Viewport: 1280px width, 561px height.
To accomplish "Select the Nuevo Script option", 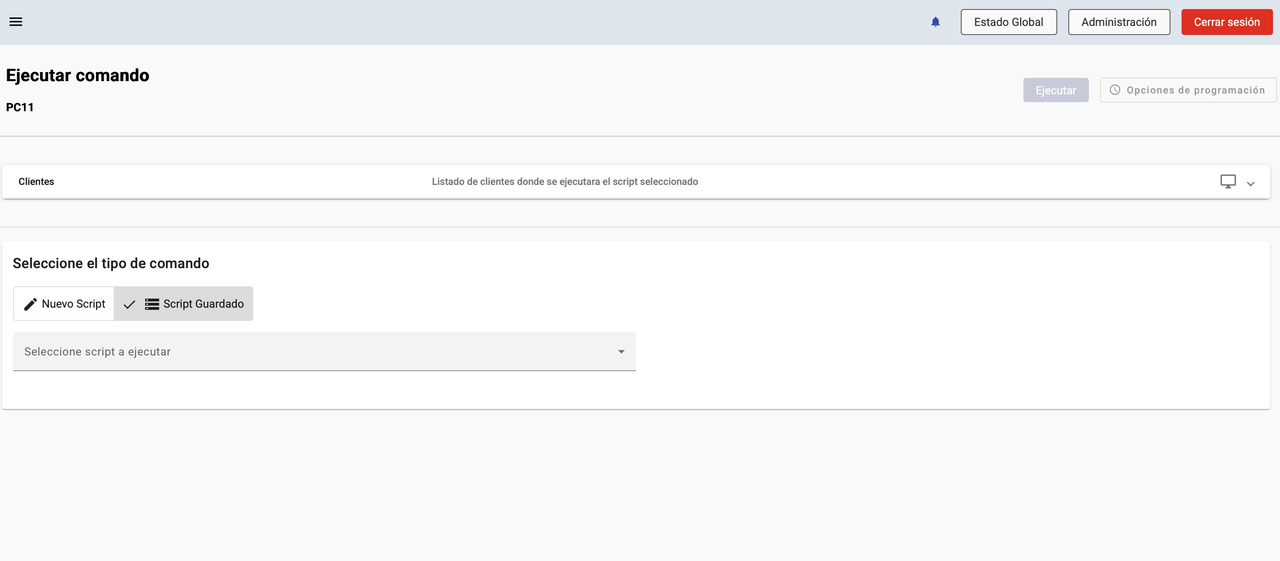I will tap(64, 304).
